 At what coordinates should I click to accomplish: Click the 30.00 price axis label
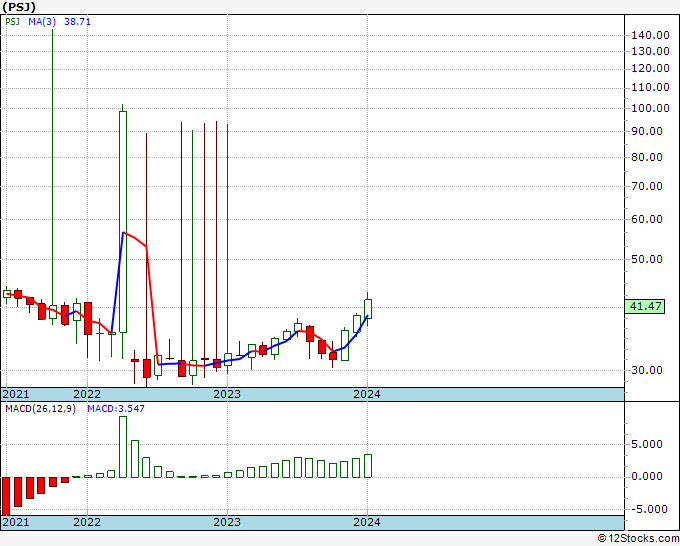coord(647,370)
